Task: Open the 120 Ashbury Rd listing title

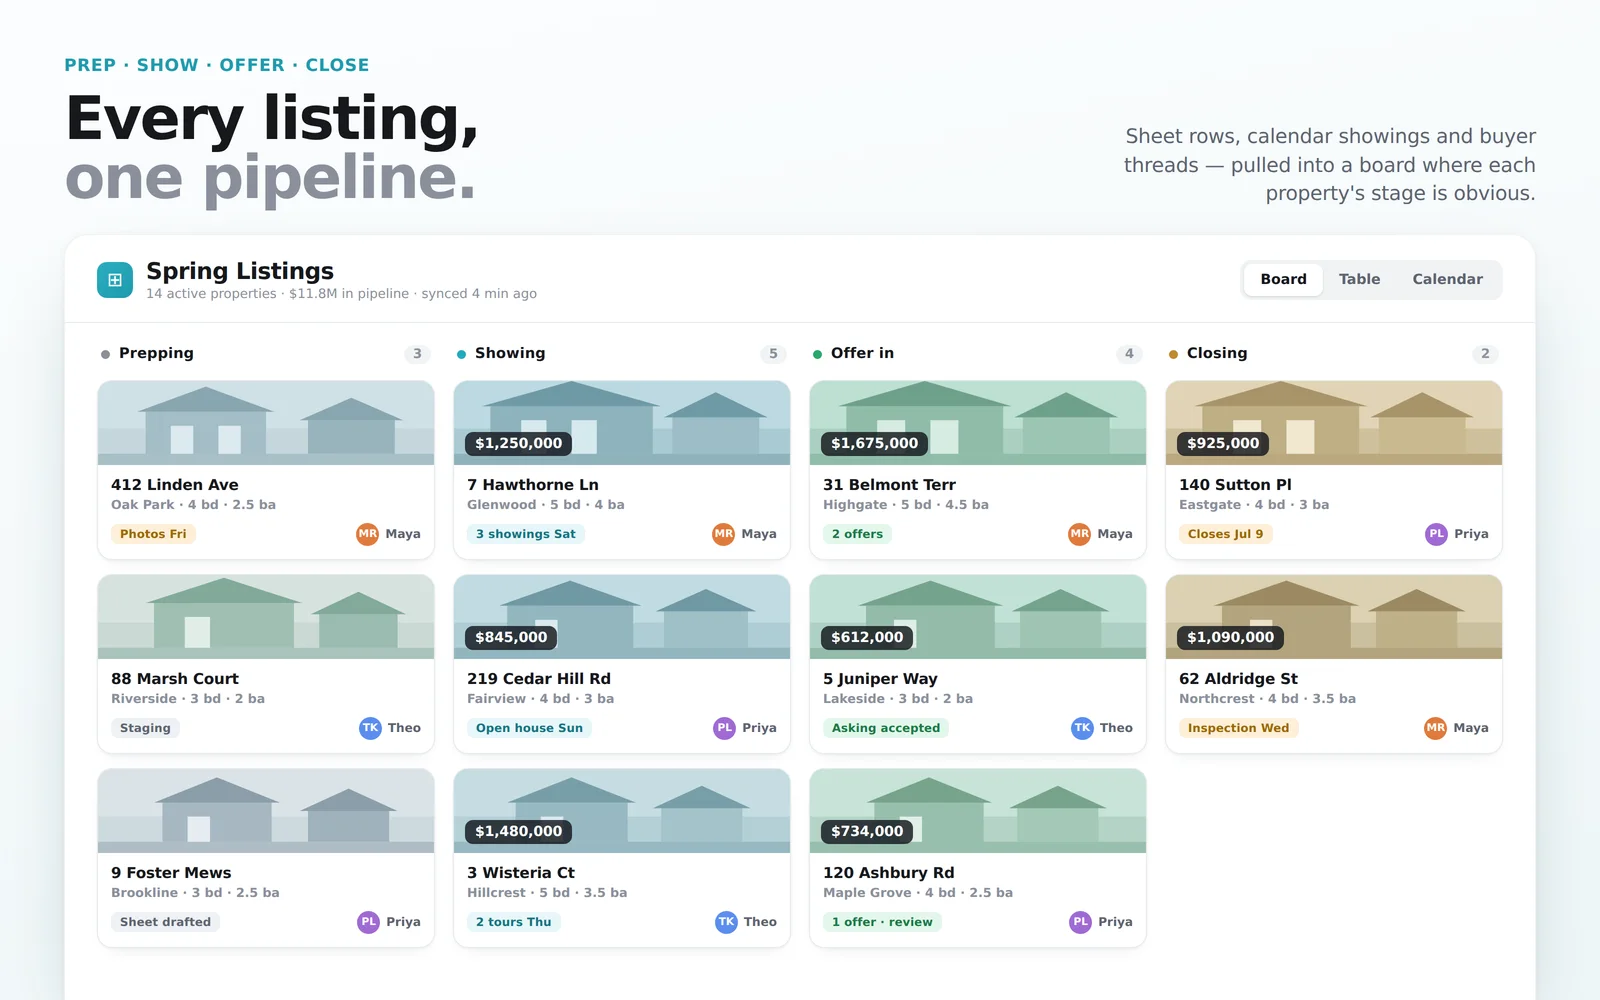Action: click(889, 873)
